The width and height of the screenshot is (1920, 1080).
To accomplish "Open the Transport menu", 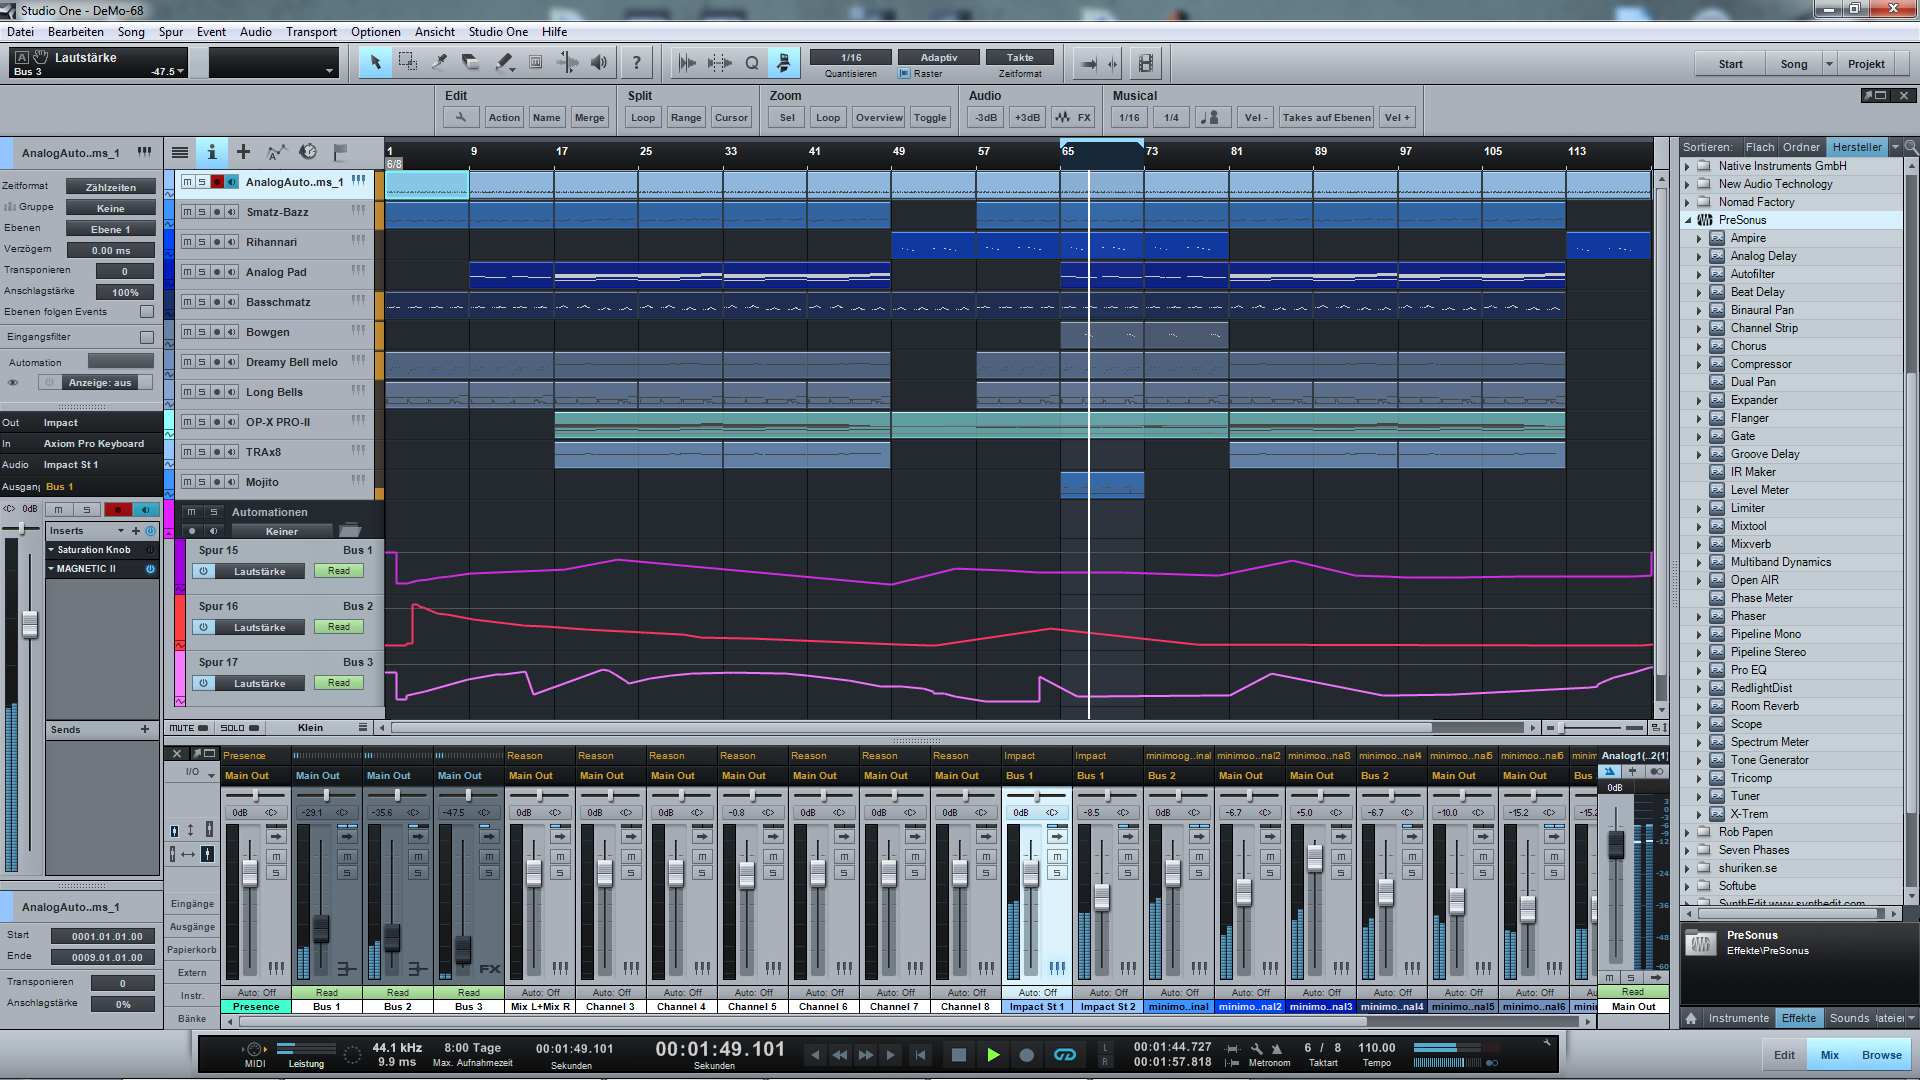I will point(311,32).
